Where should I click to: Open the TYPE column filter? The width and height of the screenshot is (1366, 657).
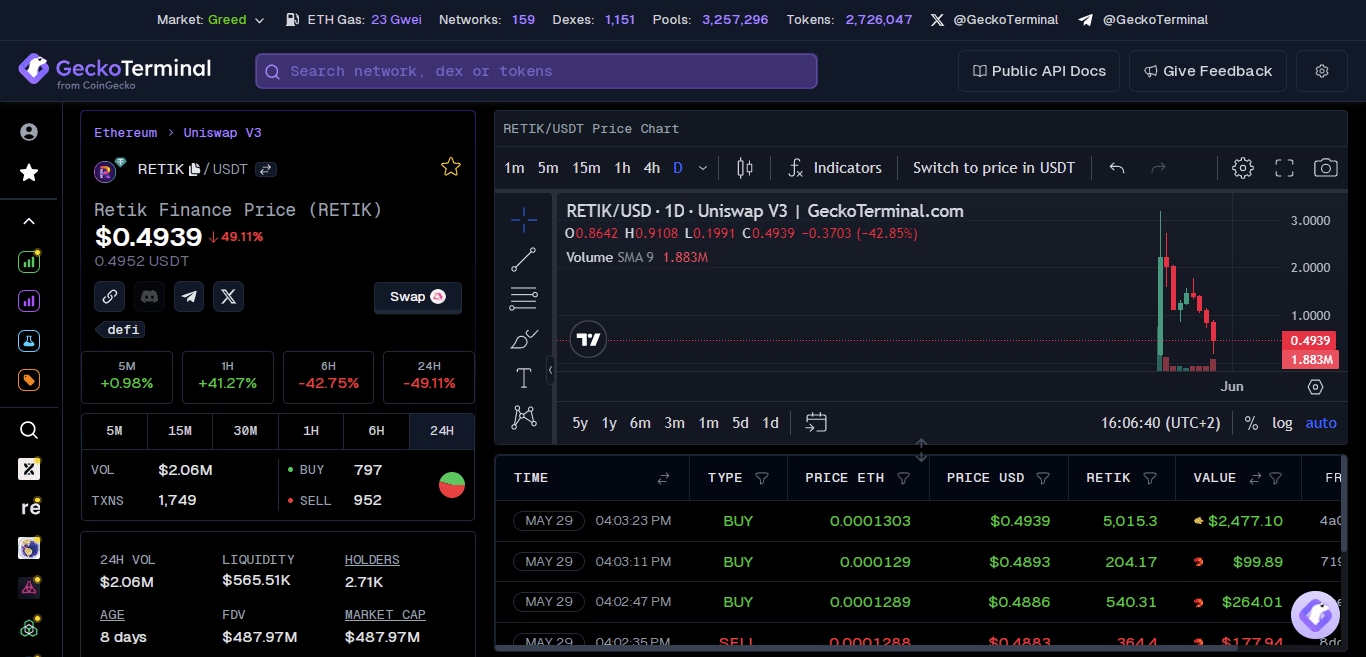pos(762,479)
